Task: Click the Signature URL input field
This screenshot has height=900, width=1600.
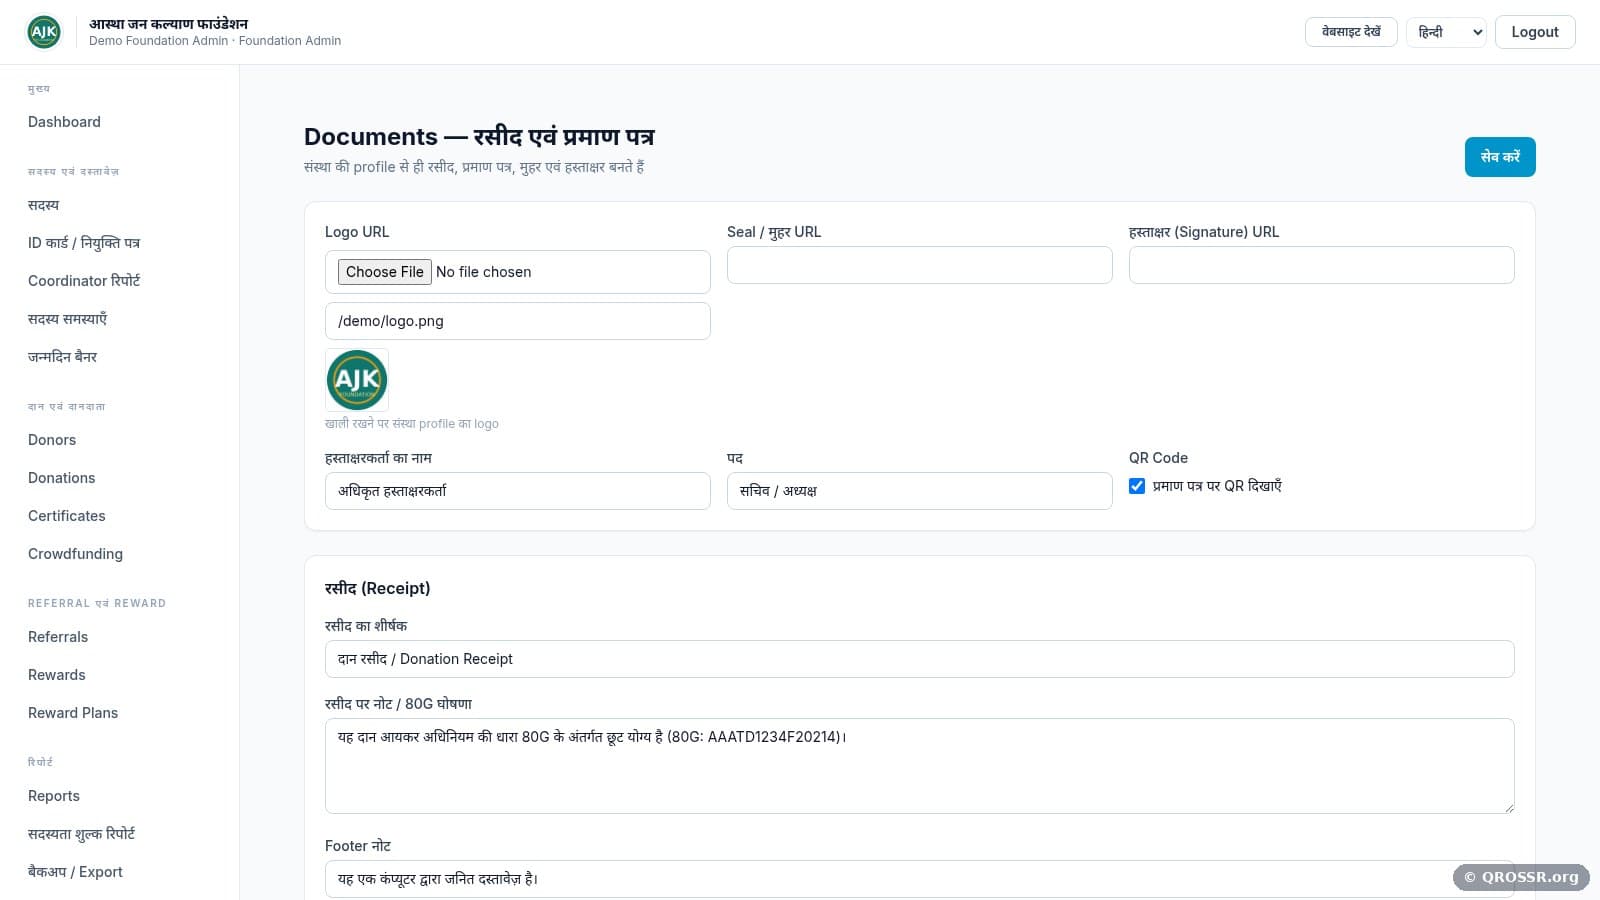Action: [x=1322, y=265]
